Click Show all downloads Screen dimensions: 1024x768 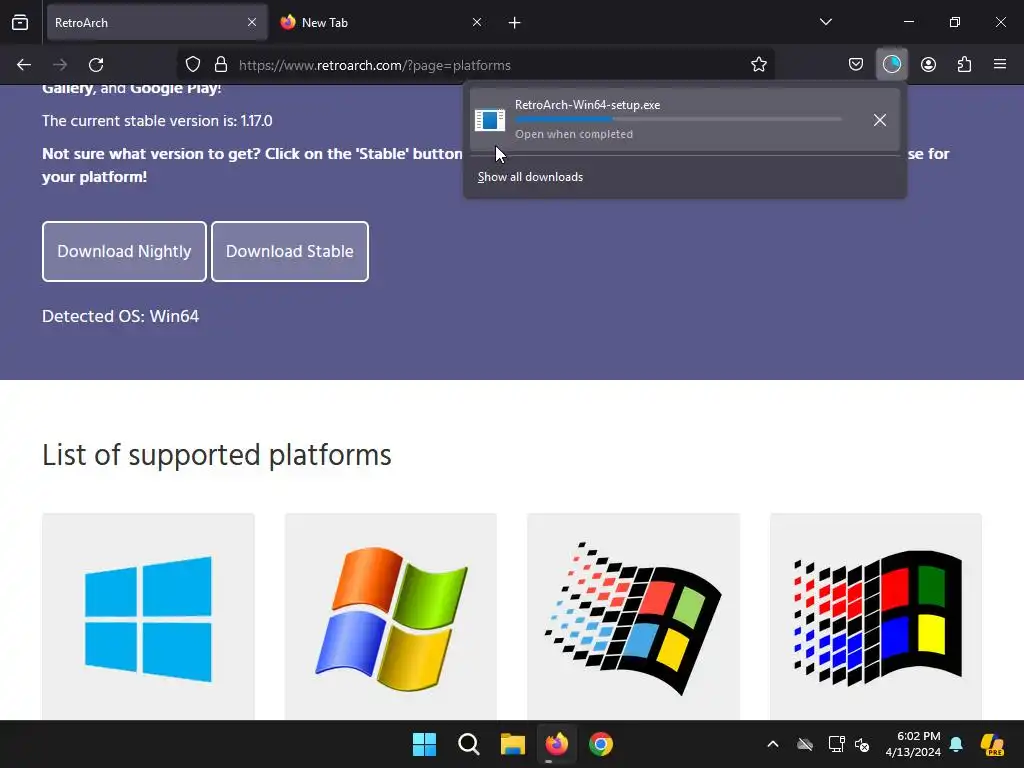coord(530,177)
